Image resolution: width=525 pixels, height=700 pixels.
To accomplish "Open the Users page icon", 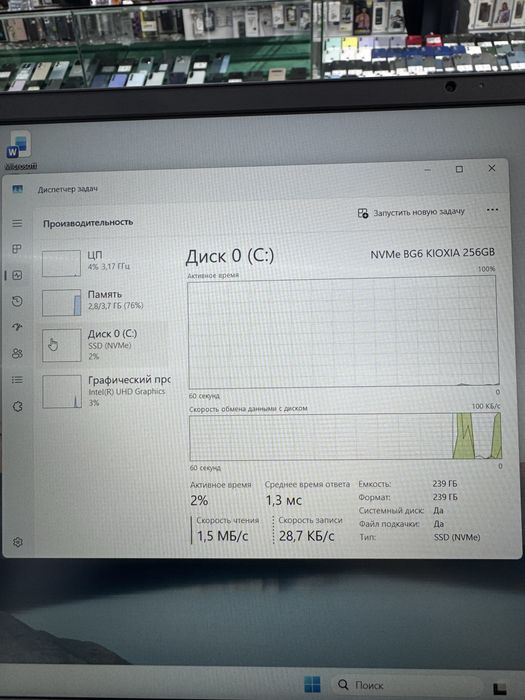I will click(17, 354).
